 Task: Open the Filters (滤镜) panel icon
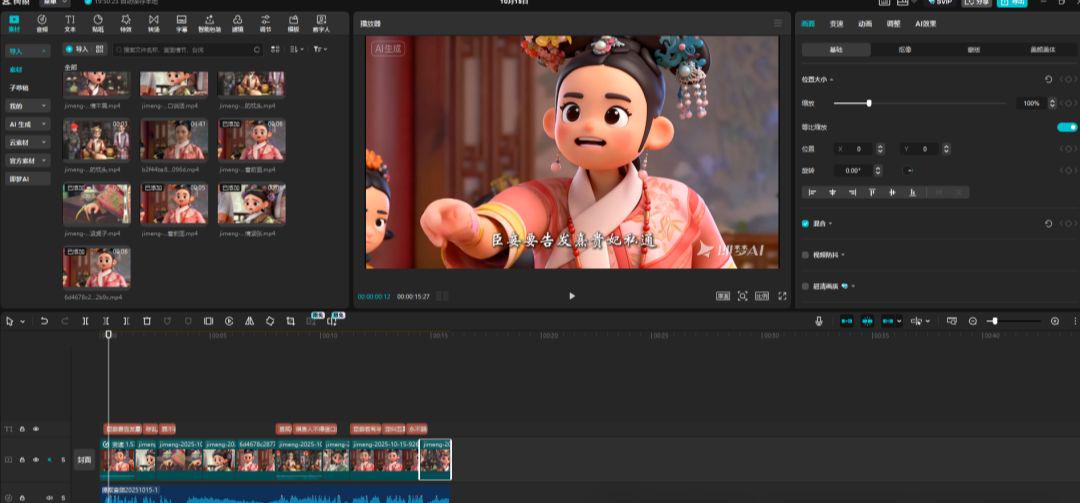(x=237, y=23)
